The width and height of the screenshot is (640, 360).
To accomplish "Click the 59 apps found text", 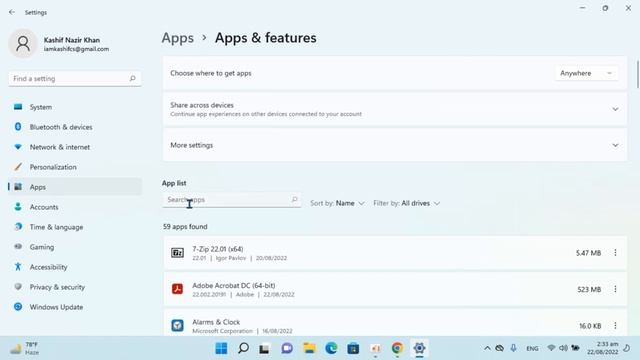I will tap(185, 227).
